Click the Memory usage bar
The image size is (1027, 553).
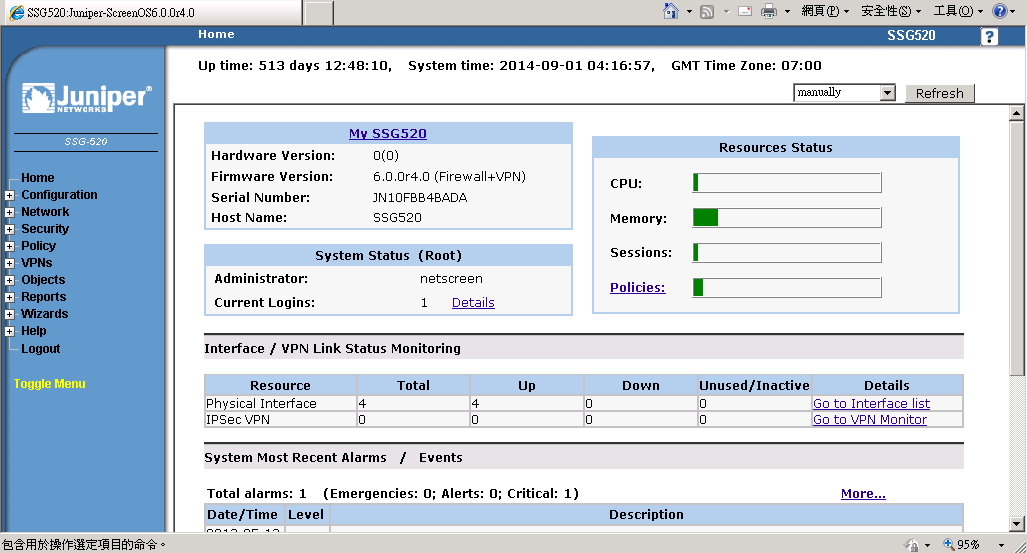[787, 218]
